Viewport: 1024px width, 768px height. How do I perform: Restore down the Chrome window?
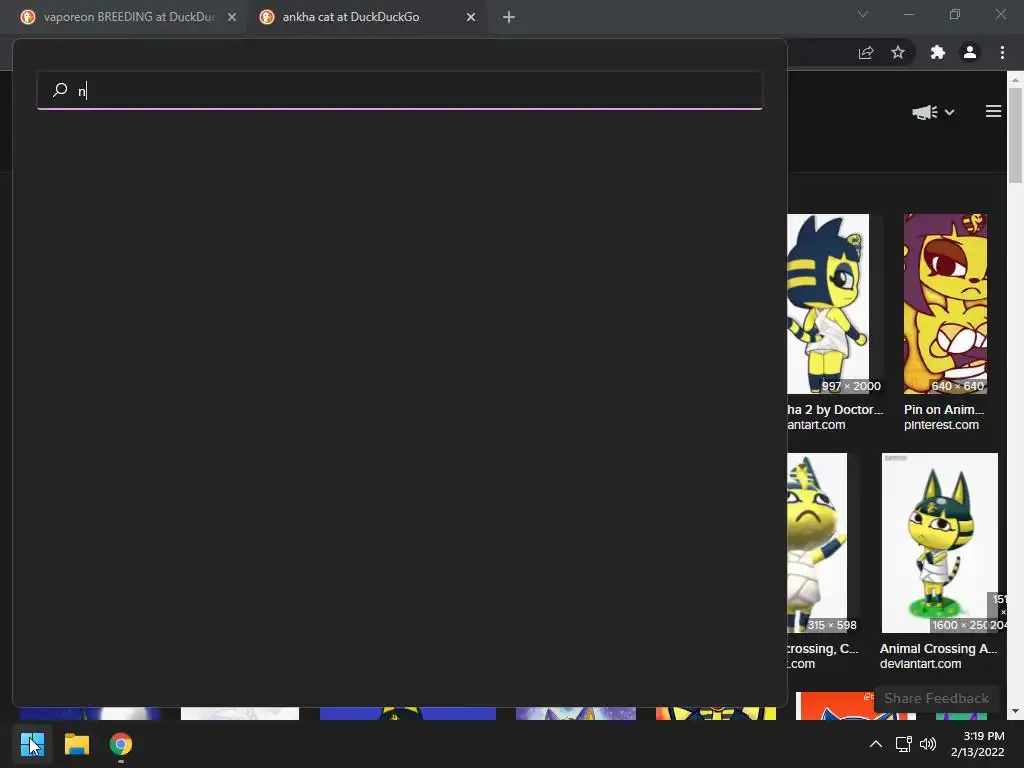coord(955,14)
